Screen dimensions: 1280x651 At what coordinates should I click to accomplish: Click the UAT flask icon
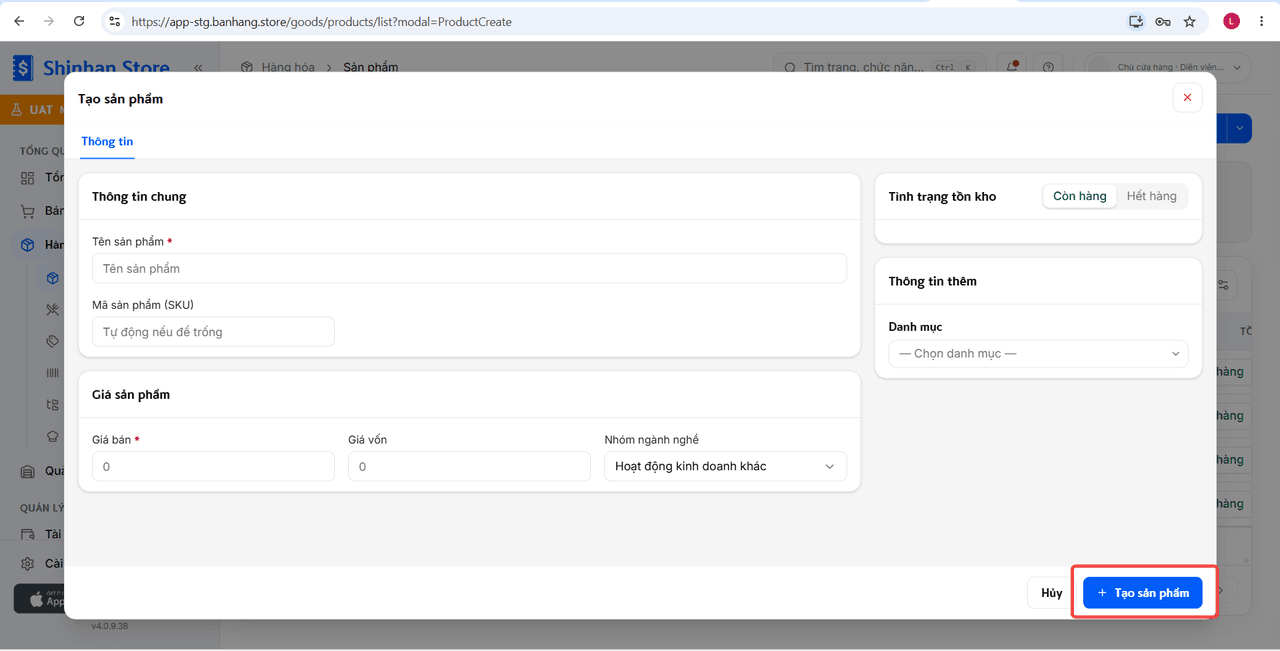coord(16,109)
